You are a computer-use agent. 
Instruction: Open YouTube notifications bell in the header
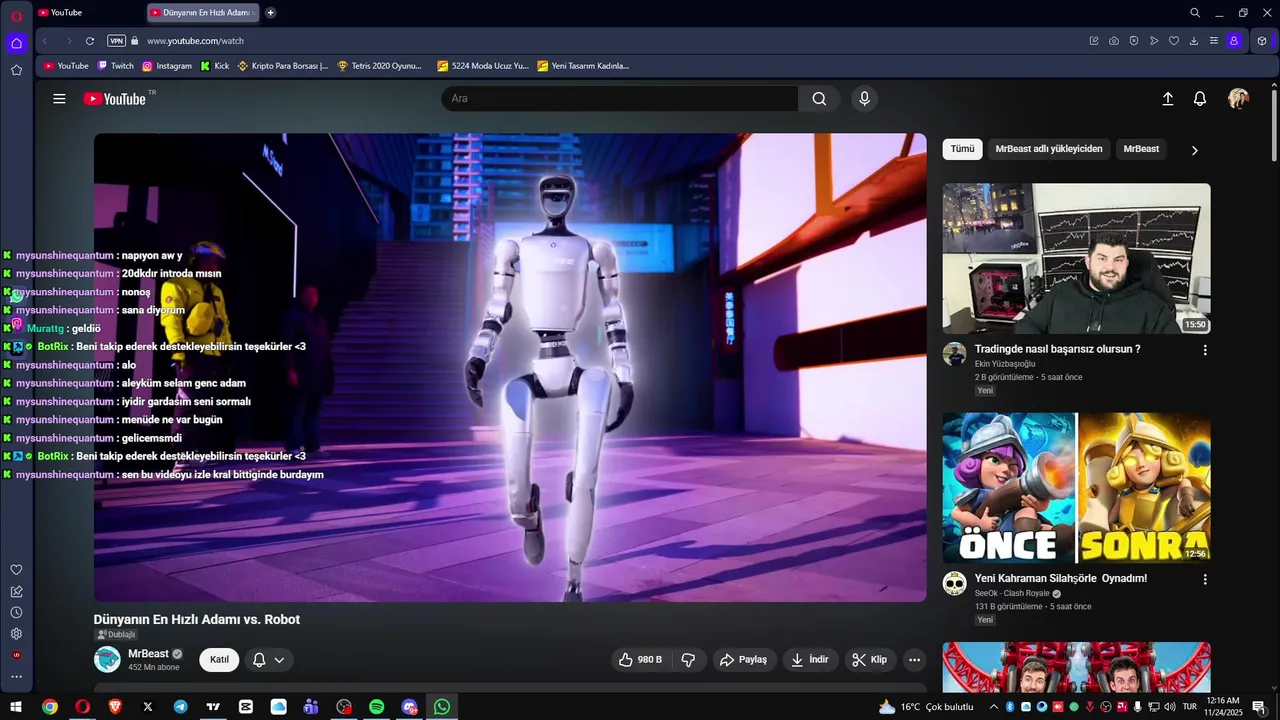(1200, 99)
